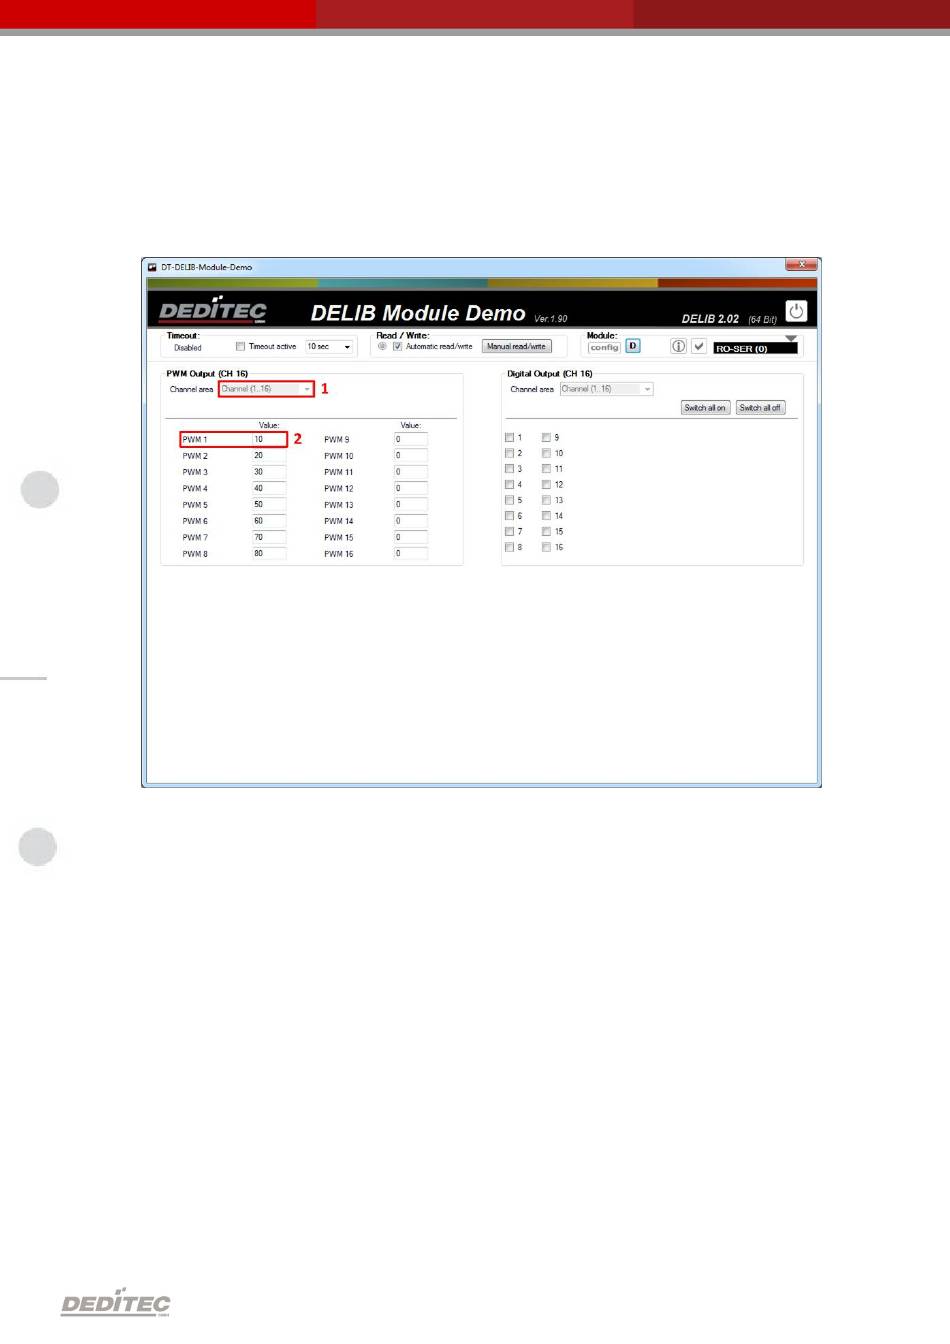950x1344 pixels.
Task: Check digital output channel 7
Action: (510, 532)
